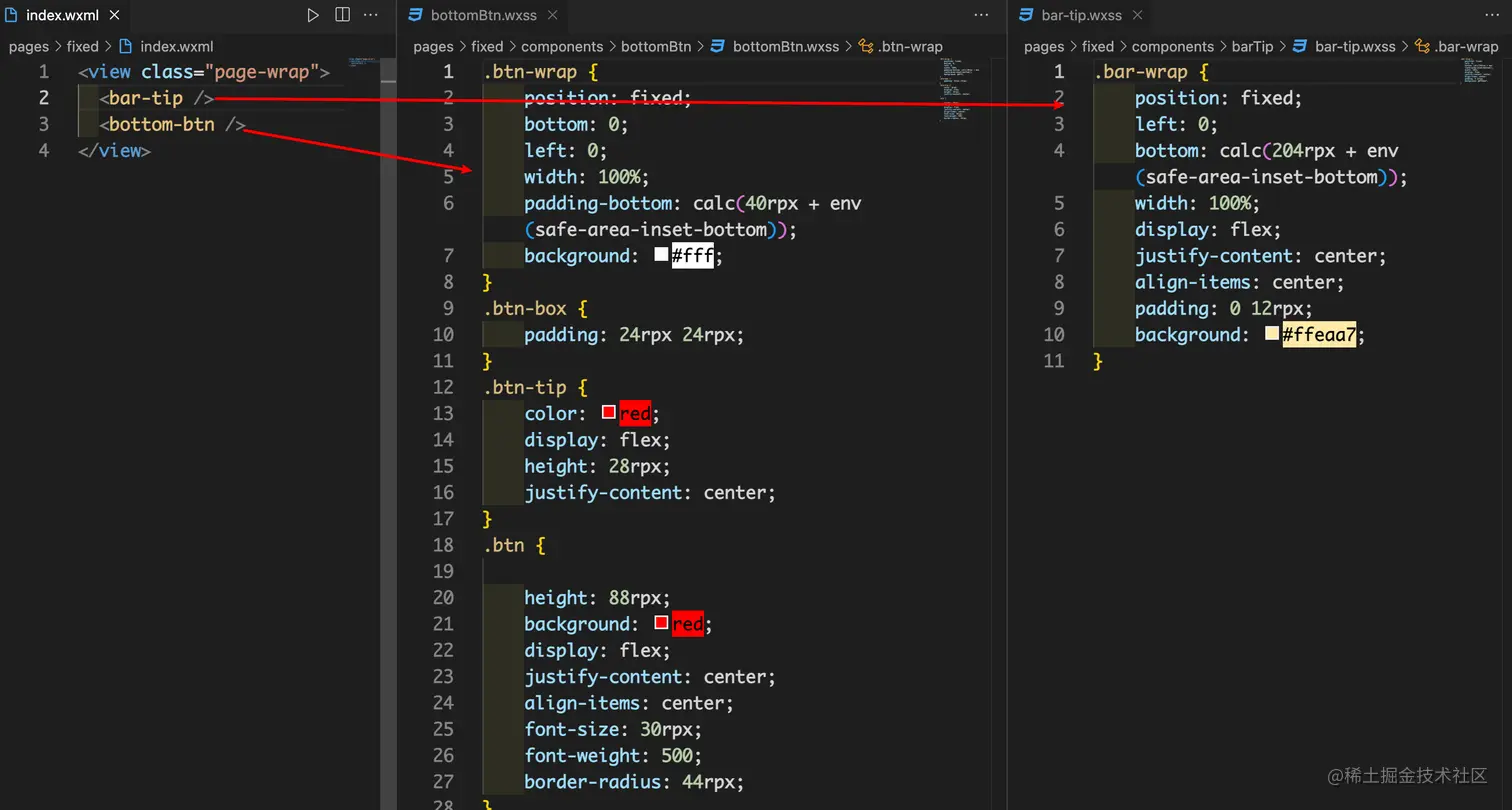The width and height of the screenshot is (1512, 810).
Task: Open 'pages' breadcrumb in bar-tip.wxss editor
Action: [1044, 46]
